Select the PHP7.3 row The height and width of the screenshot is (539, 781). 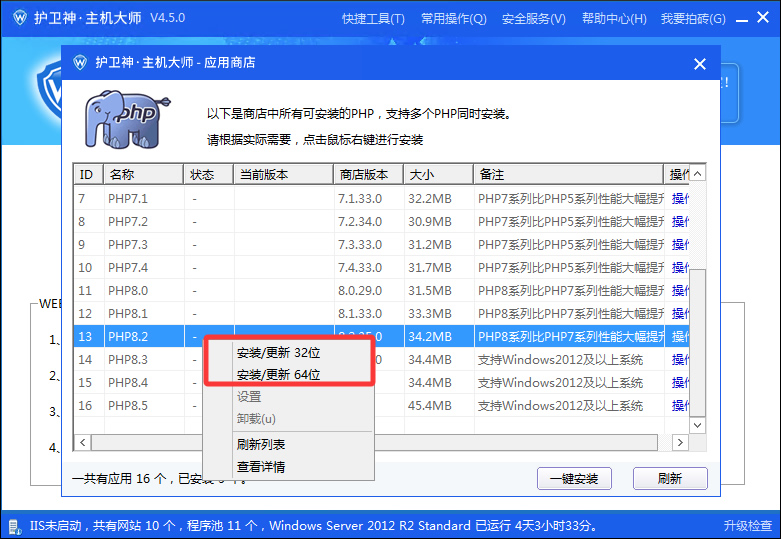coord(382,245)
